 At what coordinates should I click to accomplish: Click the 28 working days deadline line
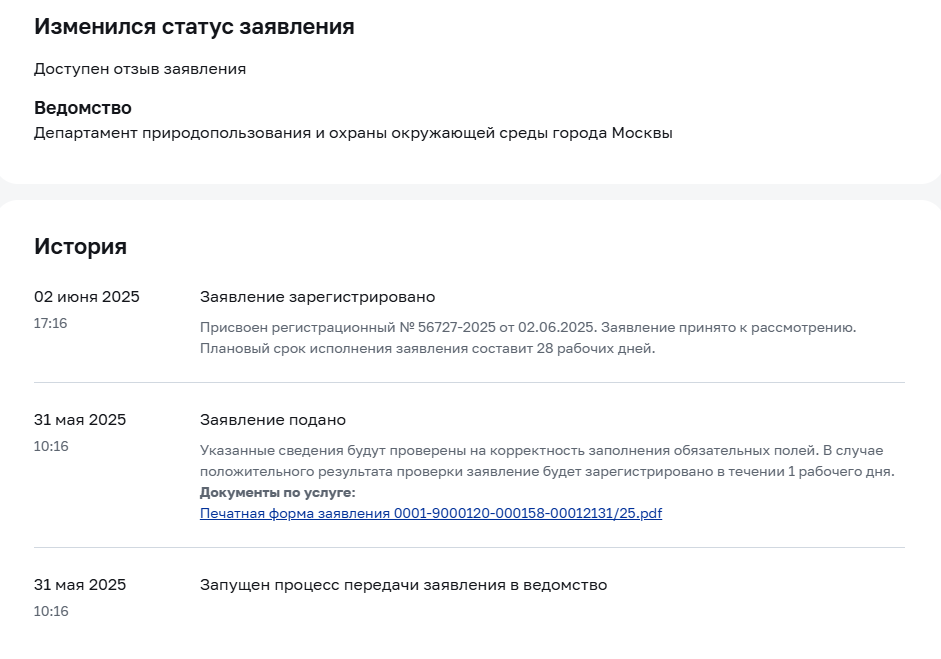(427, 349)
